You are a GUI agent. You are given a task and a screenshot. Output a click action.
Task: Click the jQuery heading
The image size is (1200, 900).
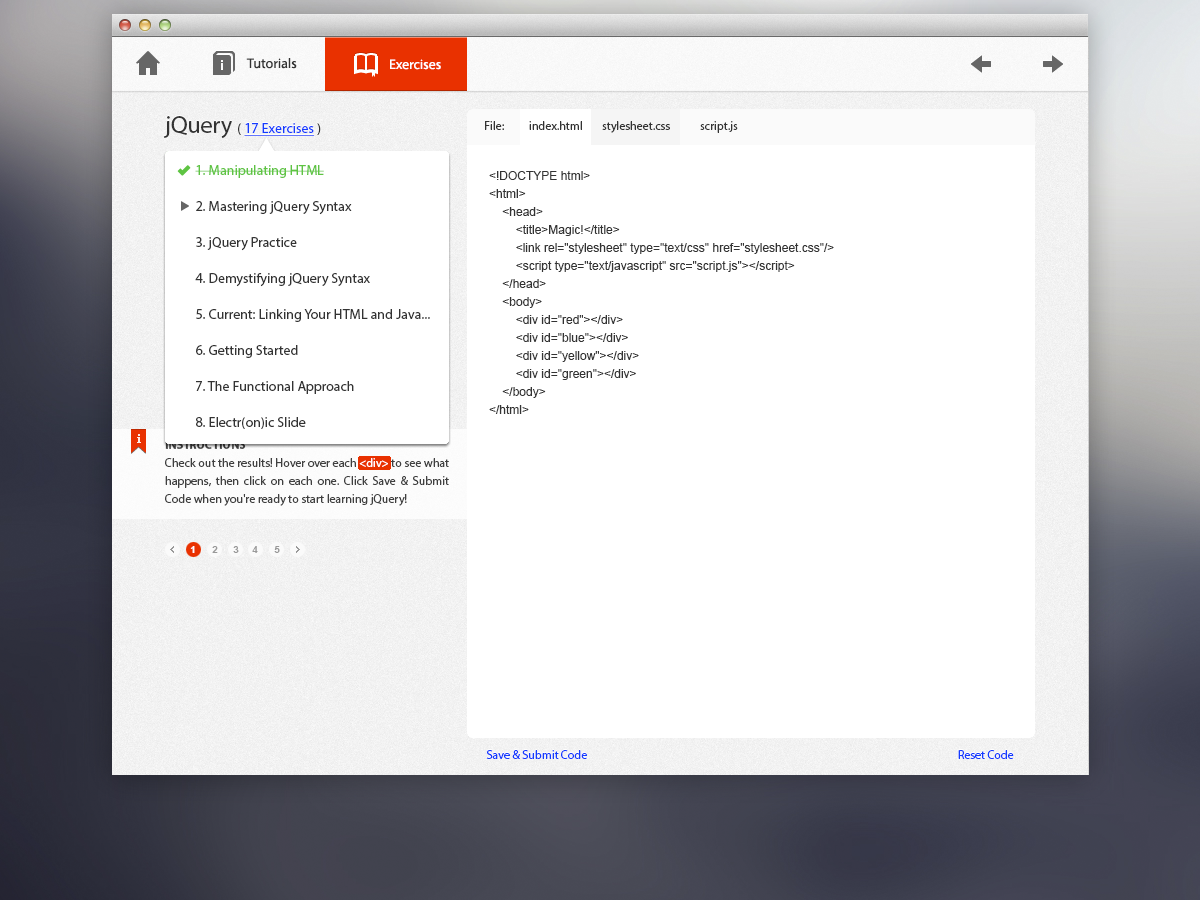pos(199,126)
